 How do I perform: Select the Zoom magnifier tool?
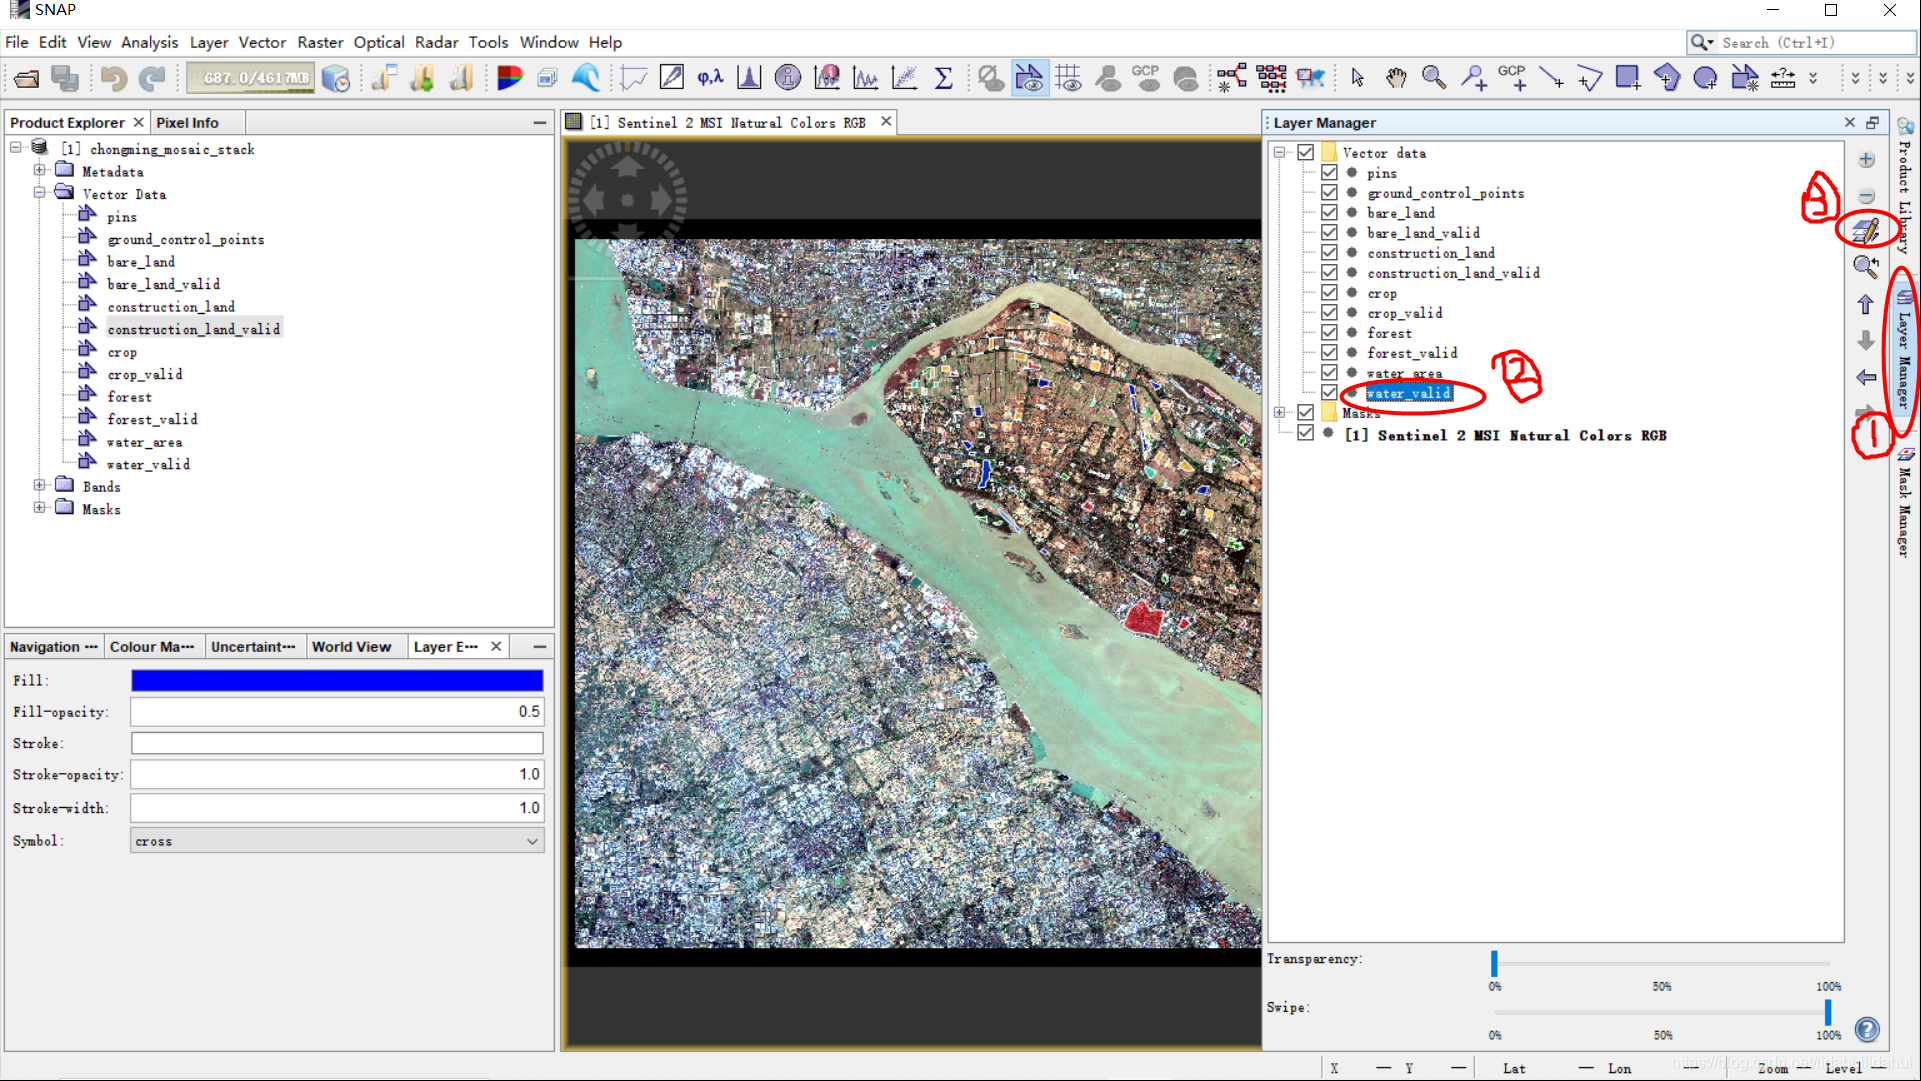pyautogui.click(x=1434, y=78)
